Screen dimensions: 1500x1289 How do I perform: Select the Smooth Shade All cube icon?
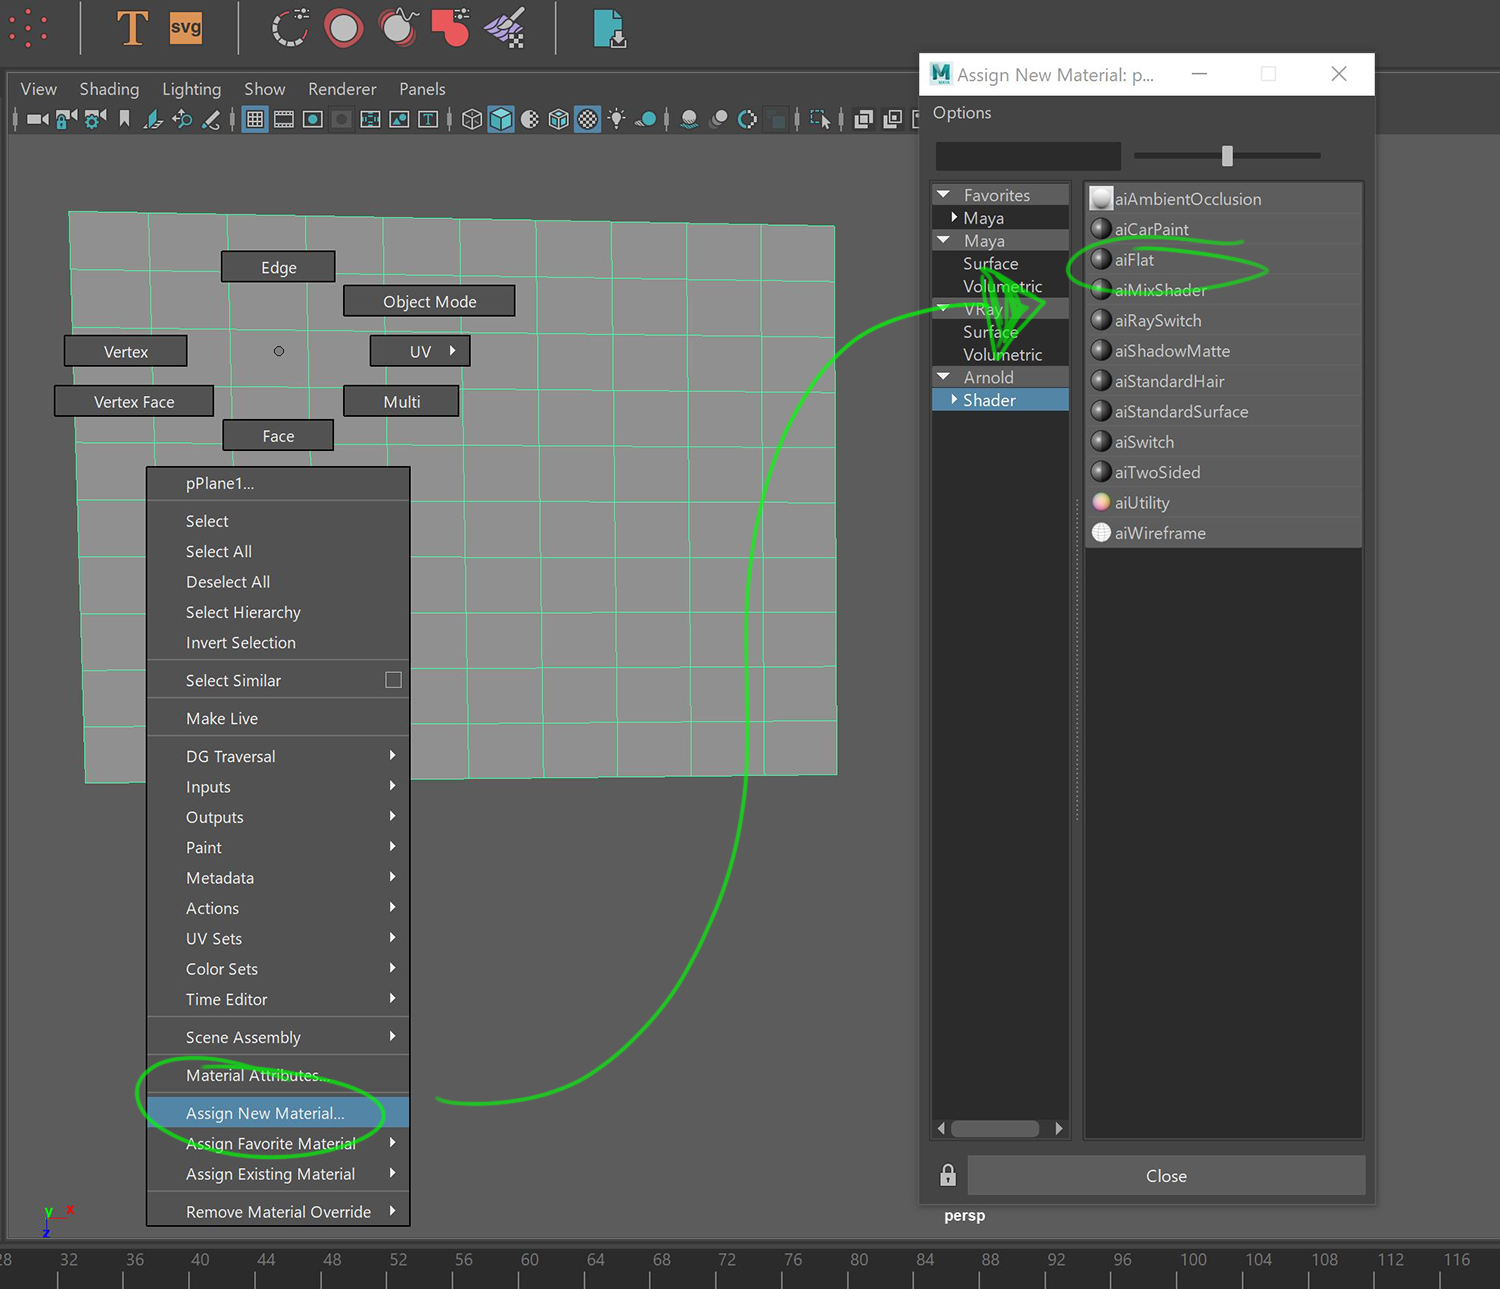501,120
